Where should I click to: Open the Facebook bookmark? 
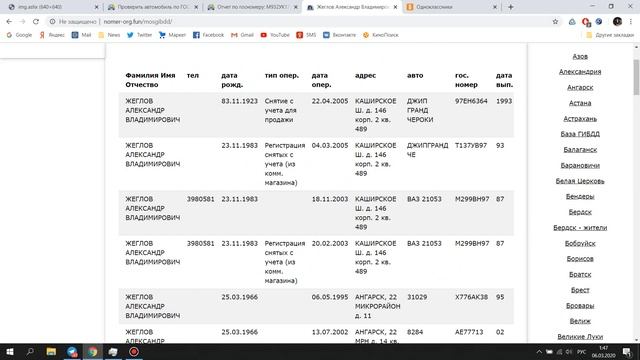208,35
